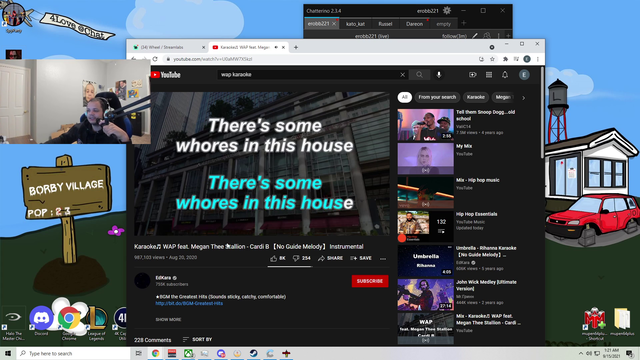Open a new Chrome tab
The width and height of the screenshot is (640, 360).
point(296,47)
